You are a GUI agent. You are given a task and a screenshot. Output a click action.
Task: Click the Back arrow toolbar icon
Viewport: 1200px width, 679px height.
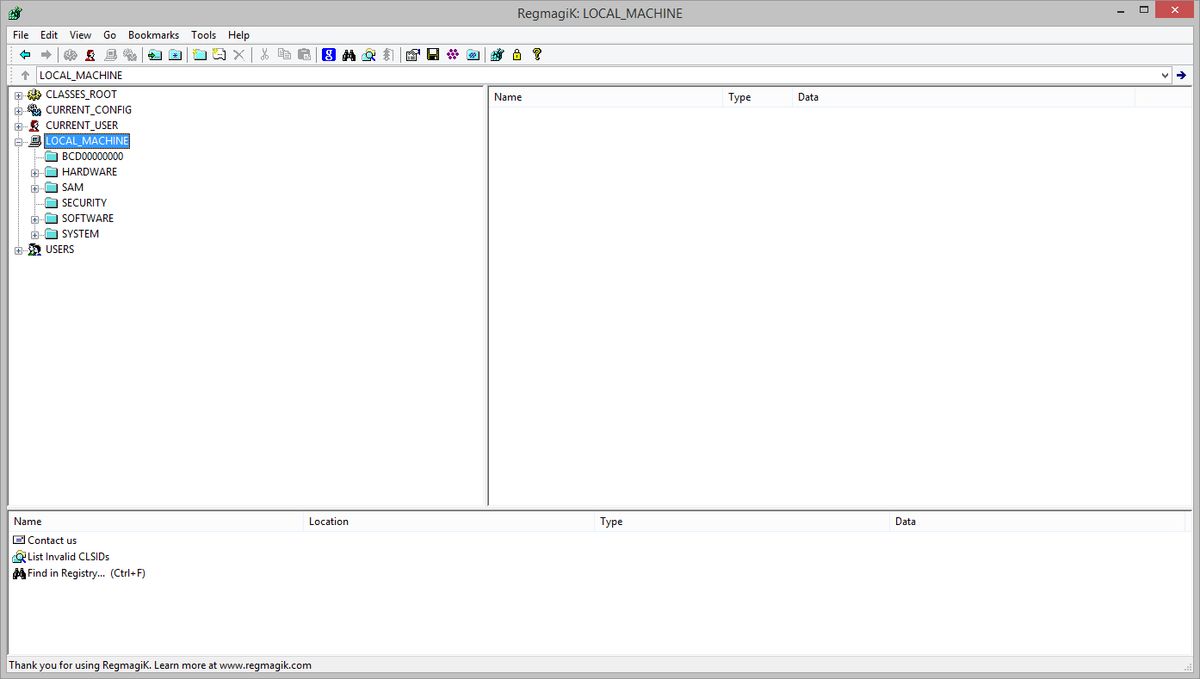(x=25, y=55)
